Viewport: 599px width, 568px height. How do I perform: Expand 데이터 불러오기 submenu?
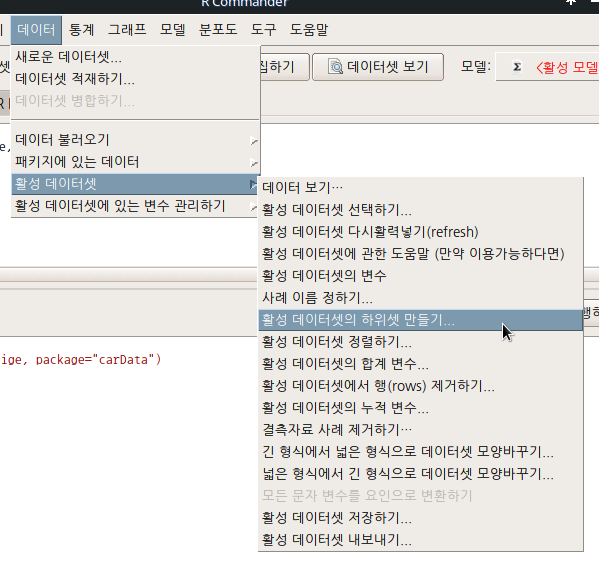pyautogui.click(x=136, y=140)
